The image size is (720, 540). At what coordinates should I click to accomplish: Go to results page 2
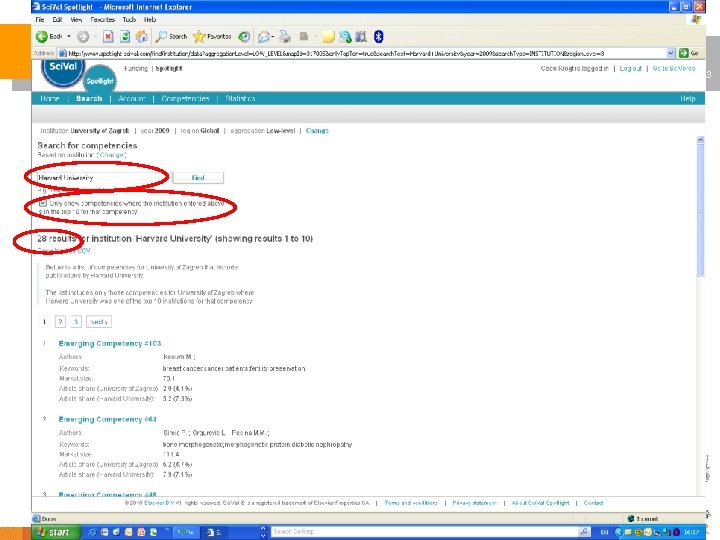click(60, 322)
